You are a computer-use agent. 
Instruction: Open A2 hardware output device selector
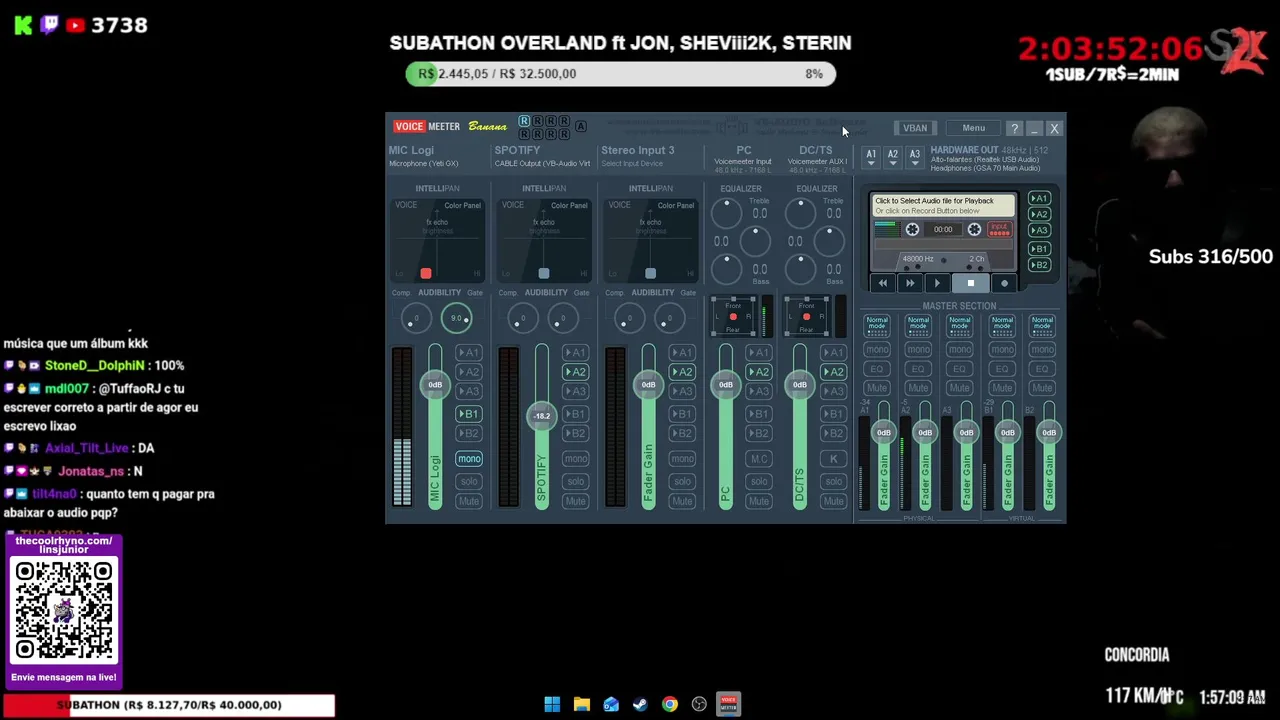point(893,157)
